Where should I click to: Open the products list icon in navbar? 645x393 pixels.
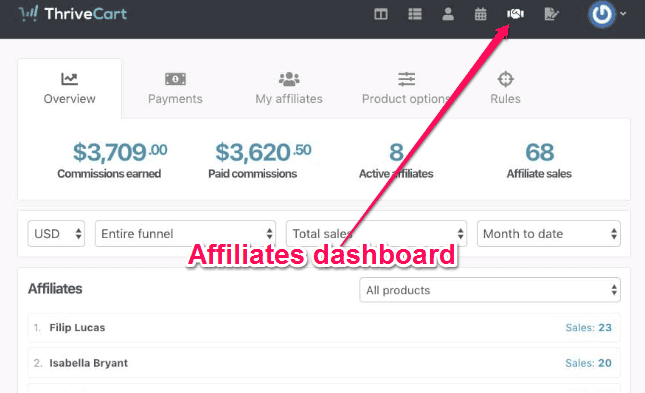click(415, 14)
